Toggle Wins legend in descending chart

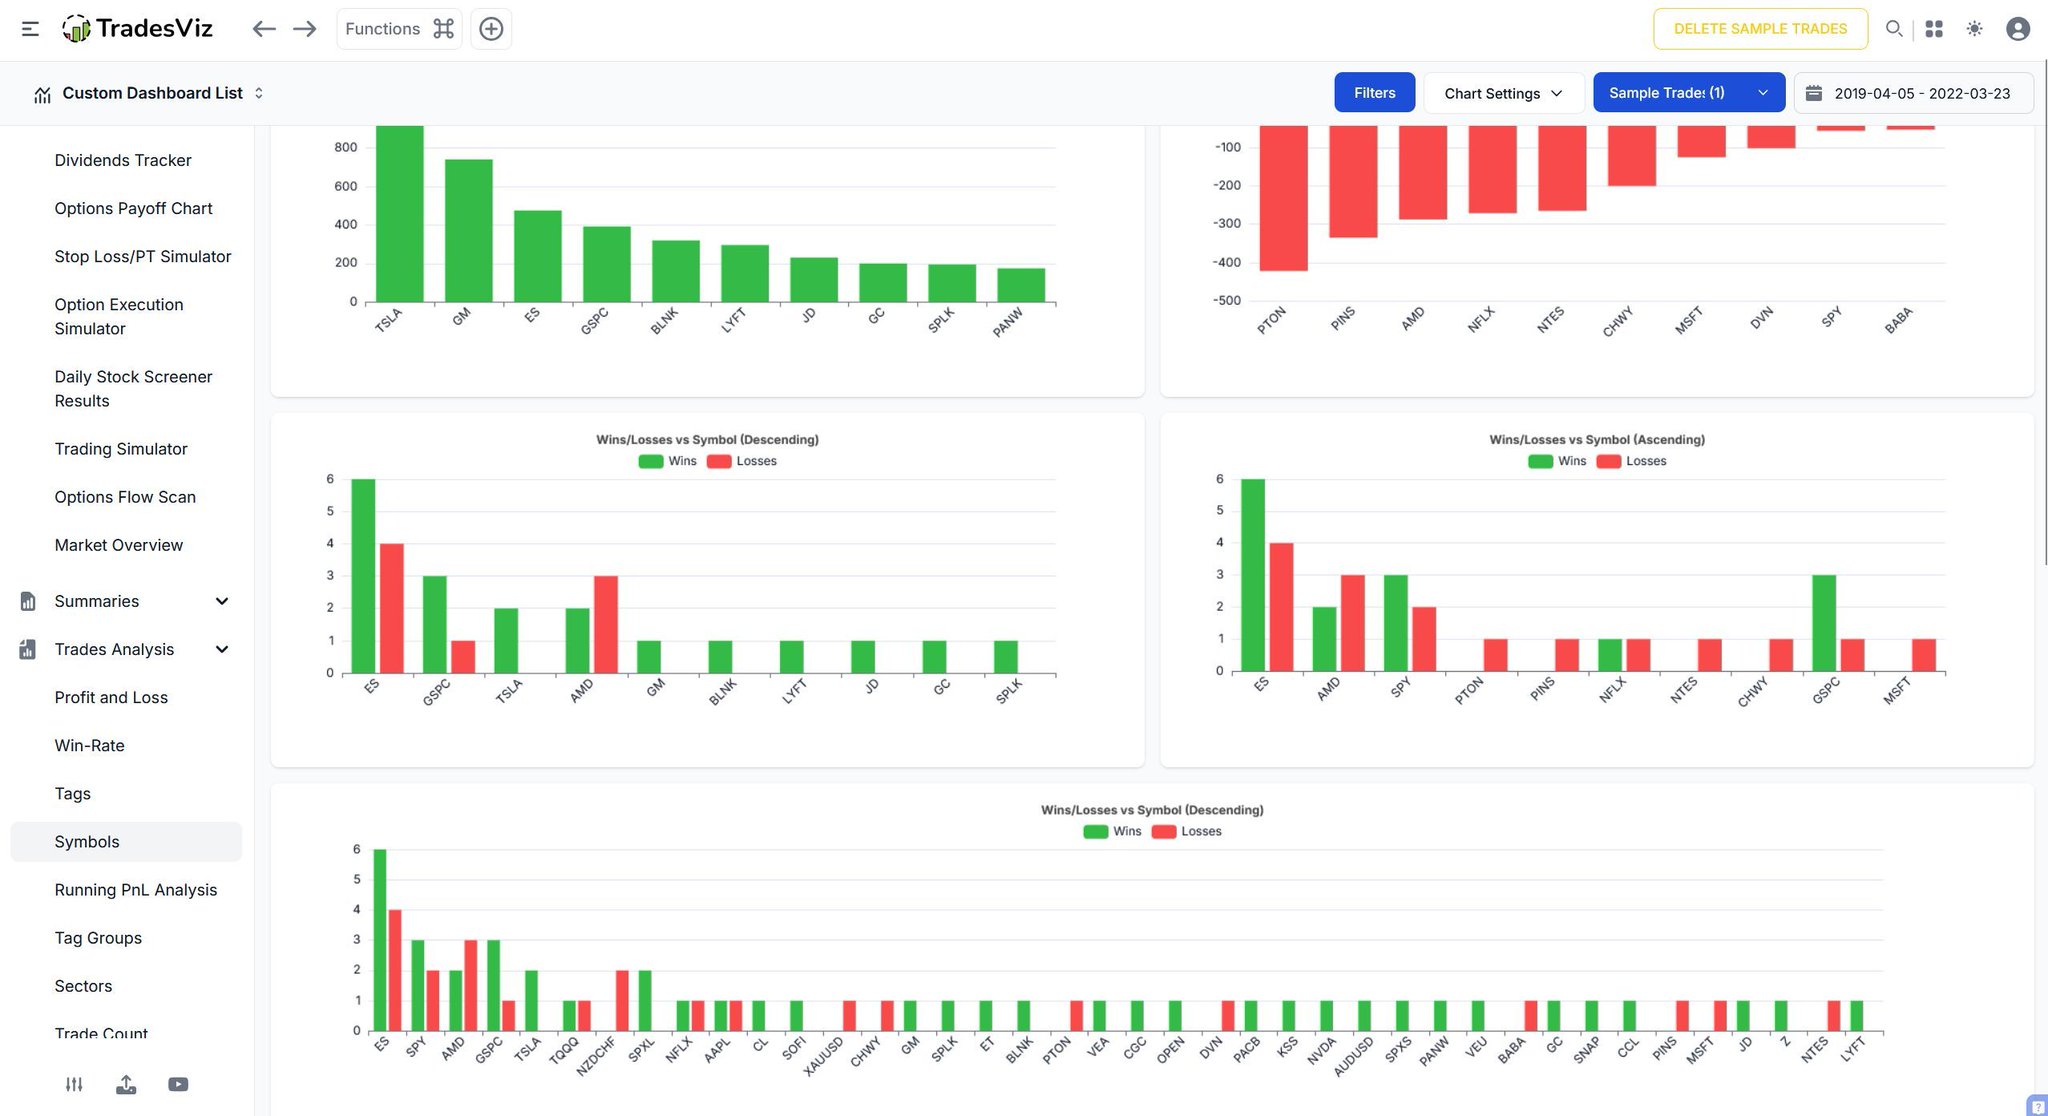click(667, 461)
